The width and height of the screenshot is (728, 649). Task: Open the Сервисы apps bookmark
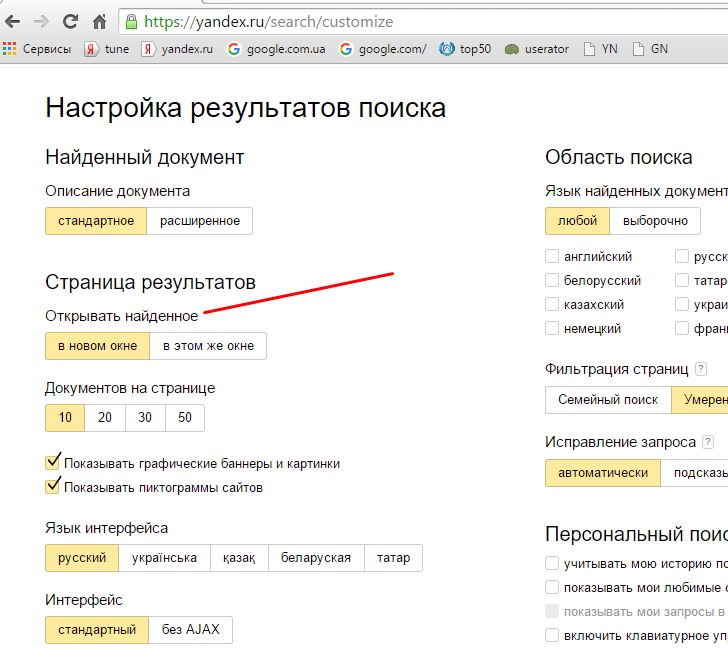(37, 49)
